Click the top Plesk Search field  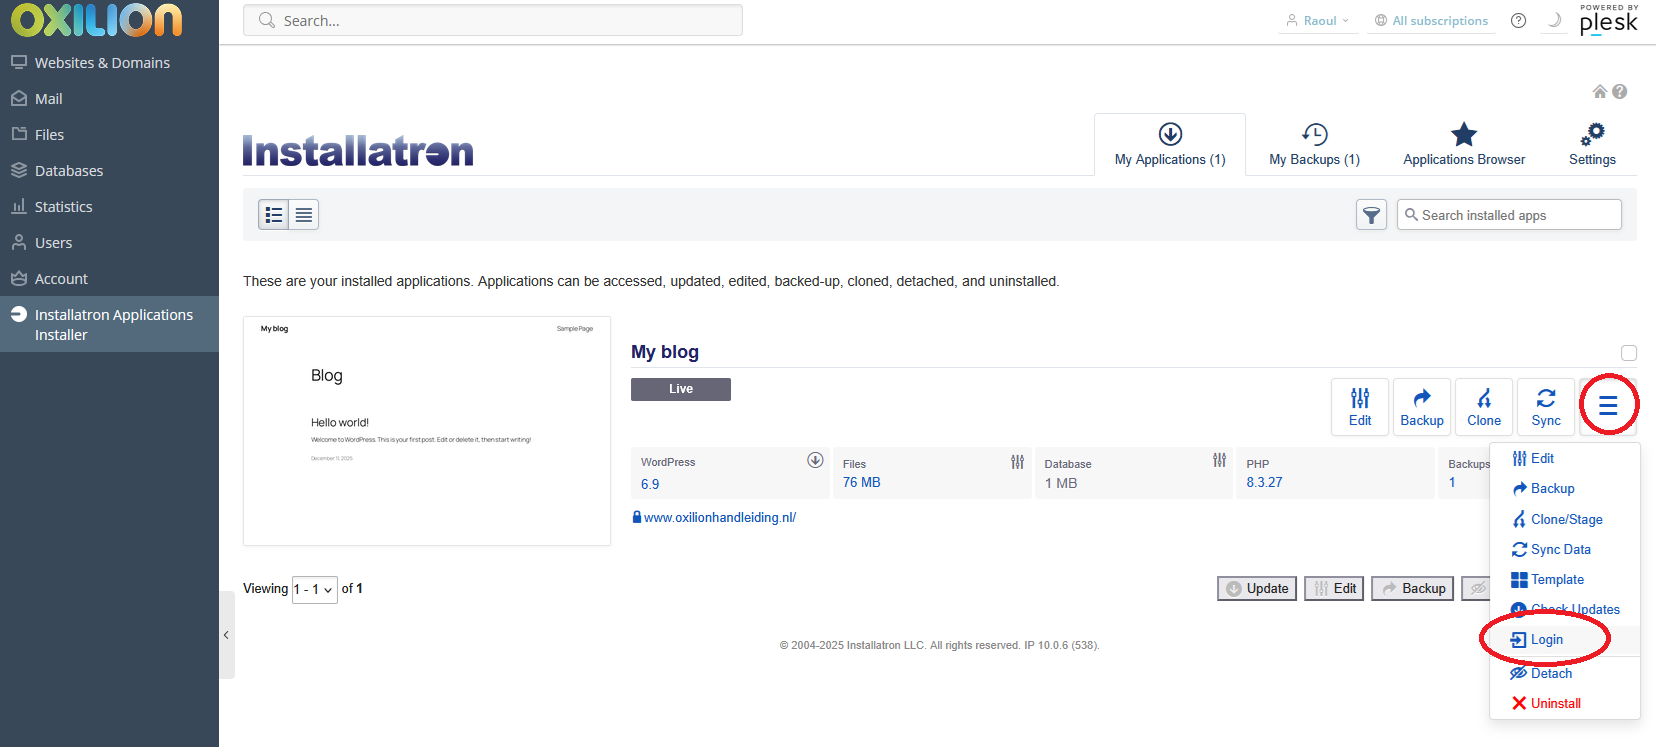coord(493,20)
